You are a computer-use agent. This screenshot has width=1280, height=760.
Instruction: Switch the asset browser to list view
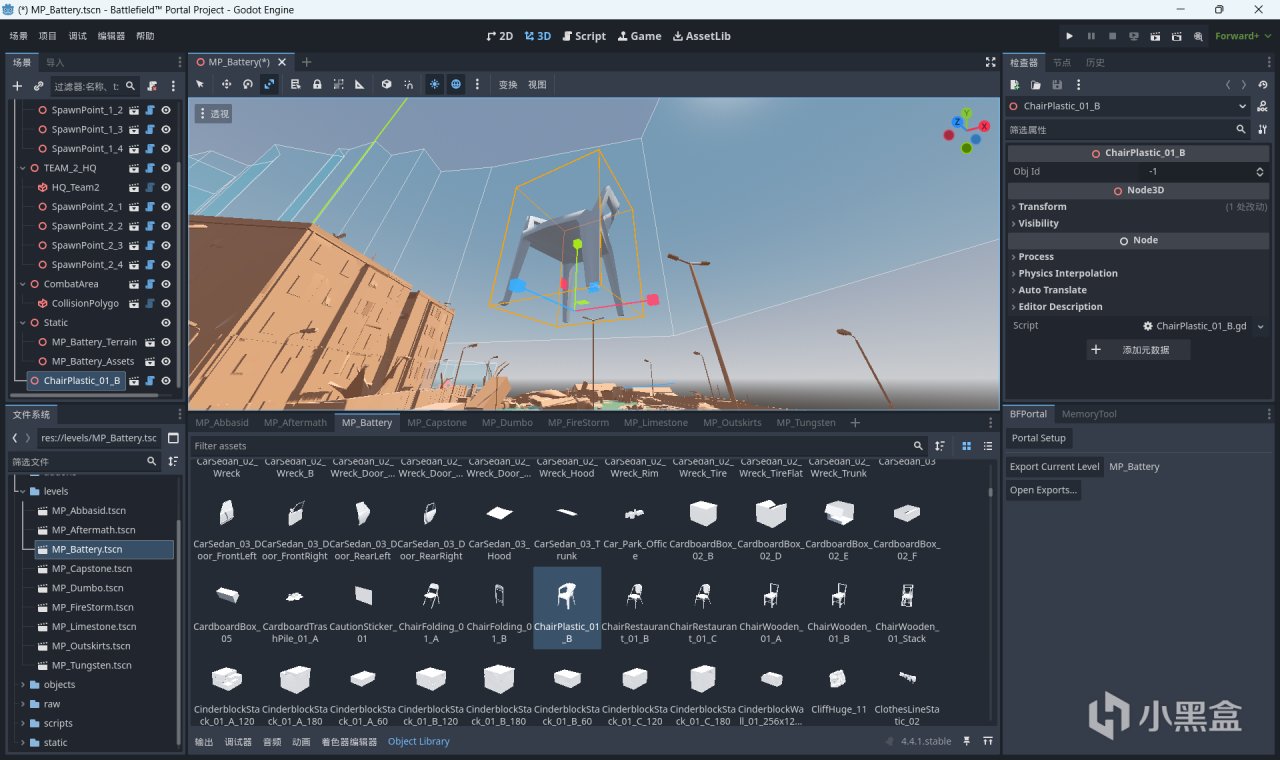pos(988,446)
